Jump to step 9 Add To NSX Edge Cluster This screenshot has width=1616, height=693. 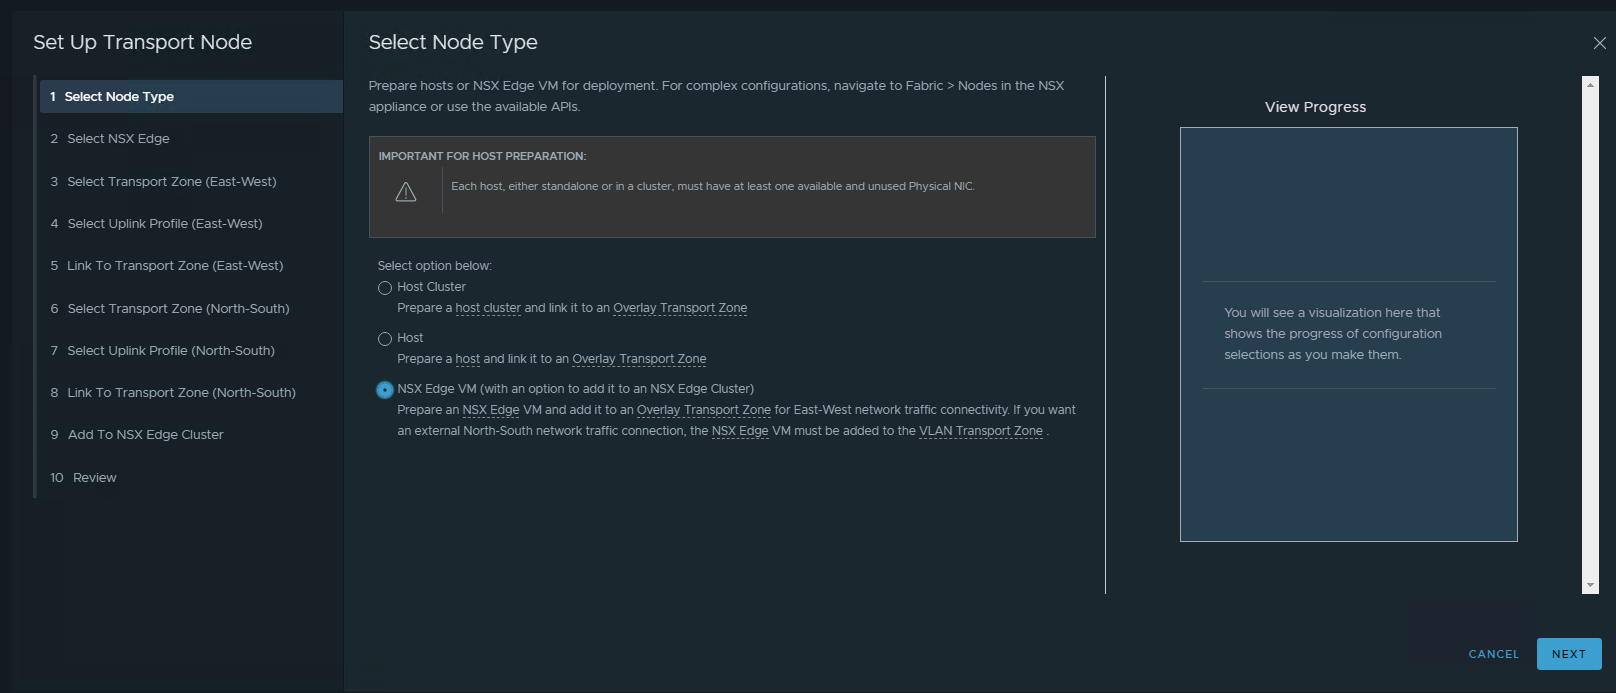(x=145, y=435)
